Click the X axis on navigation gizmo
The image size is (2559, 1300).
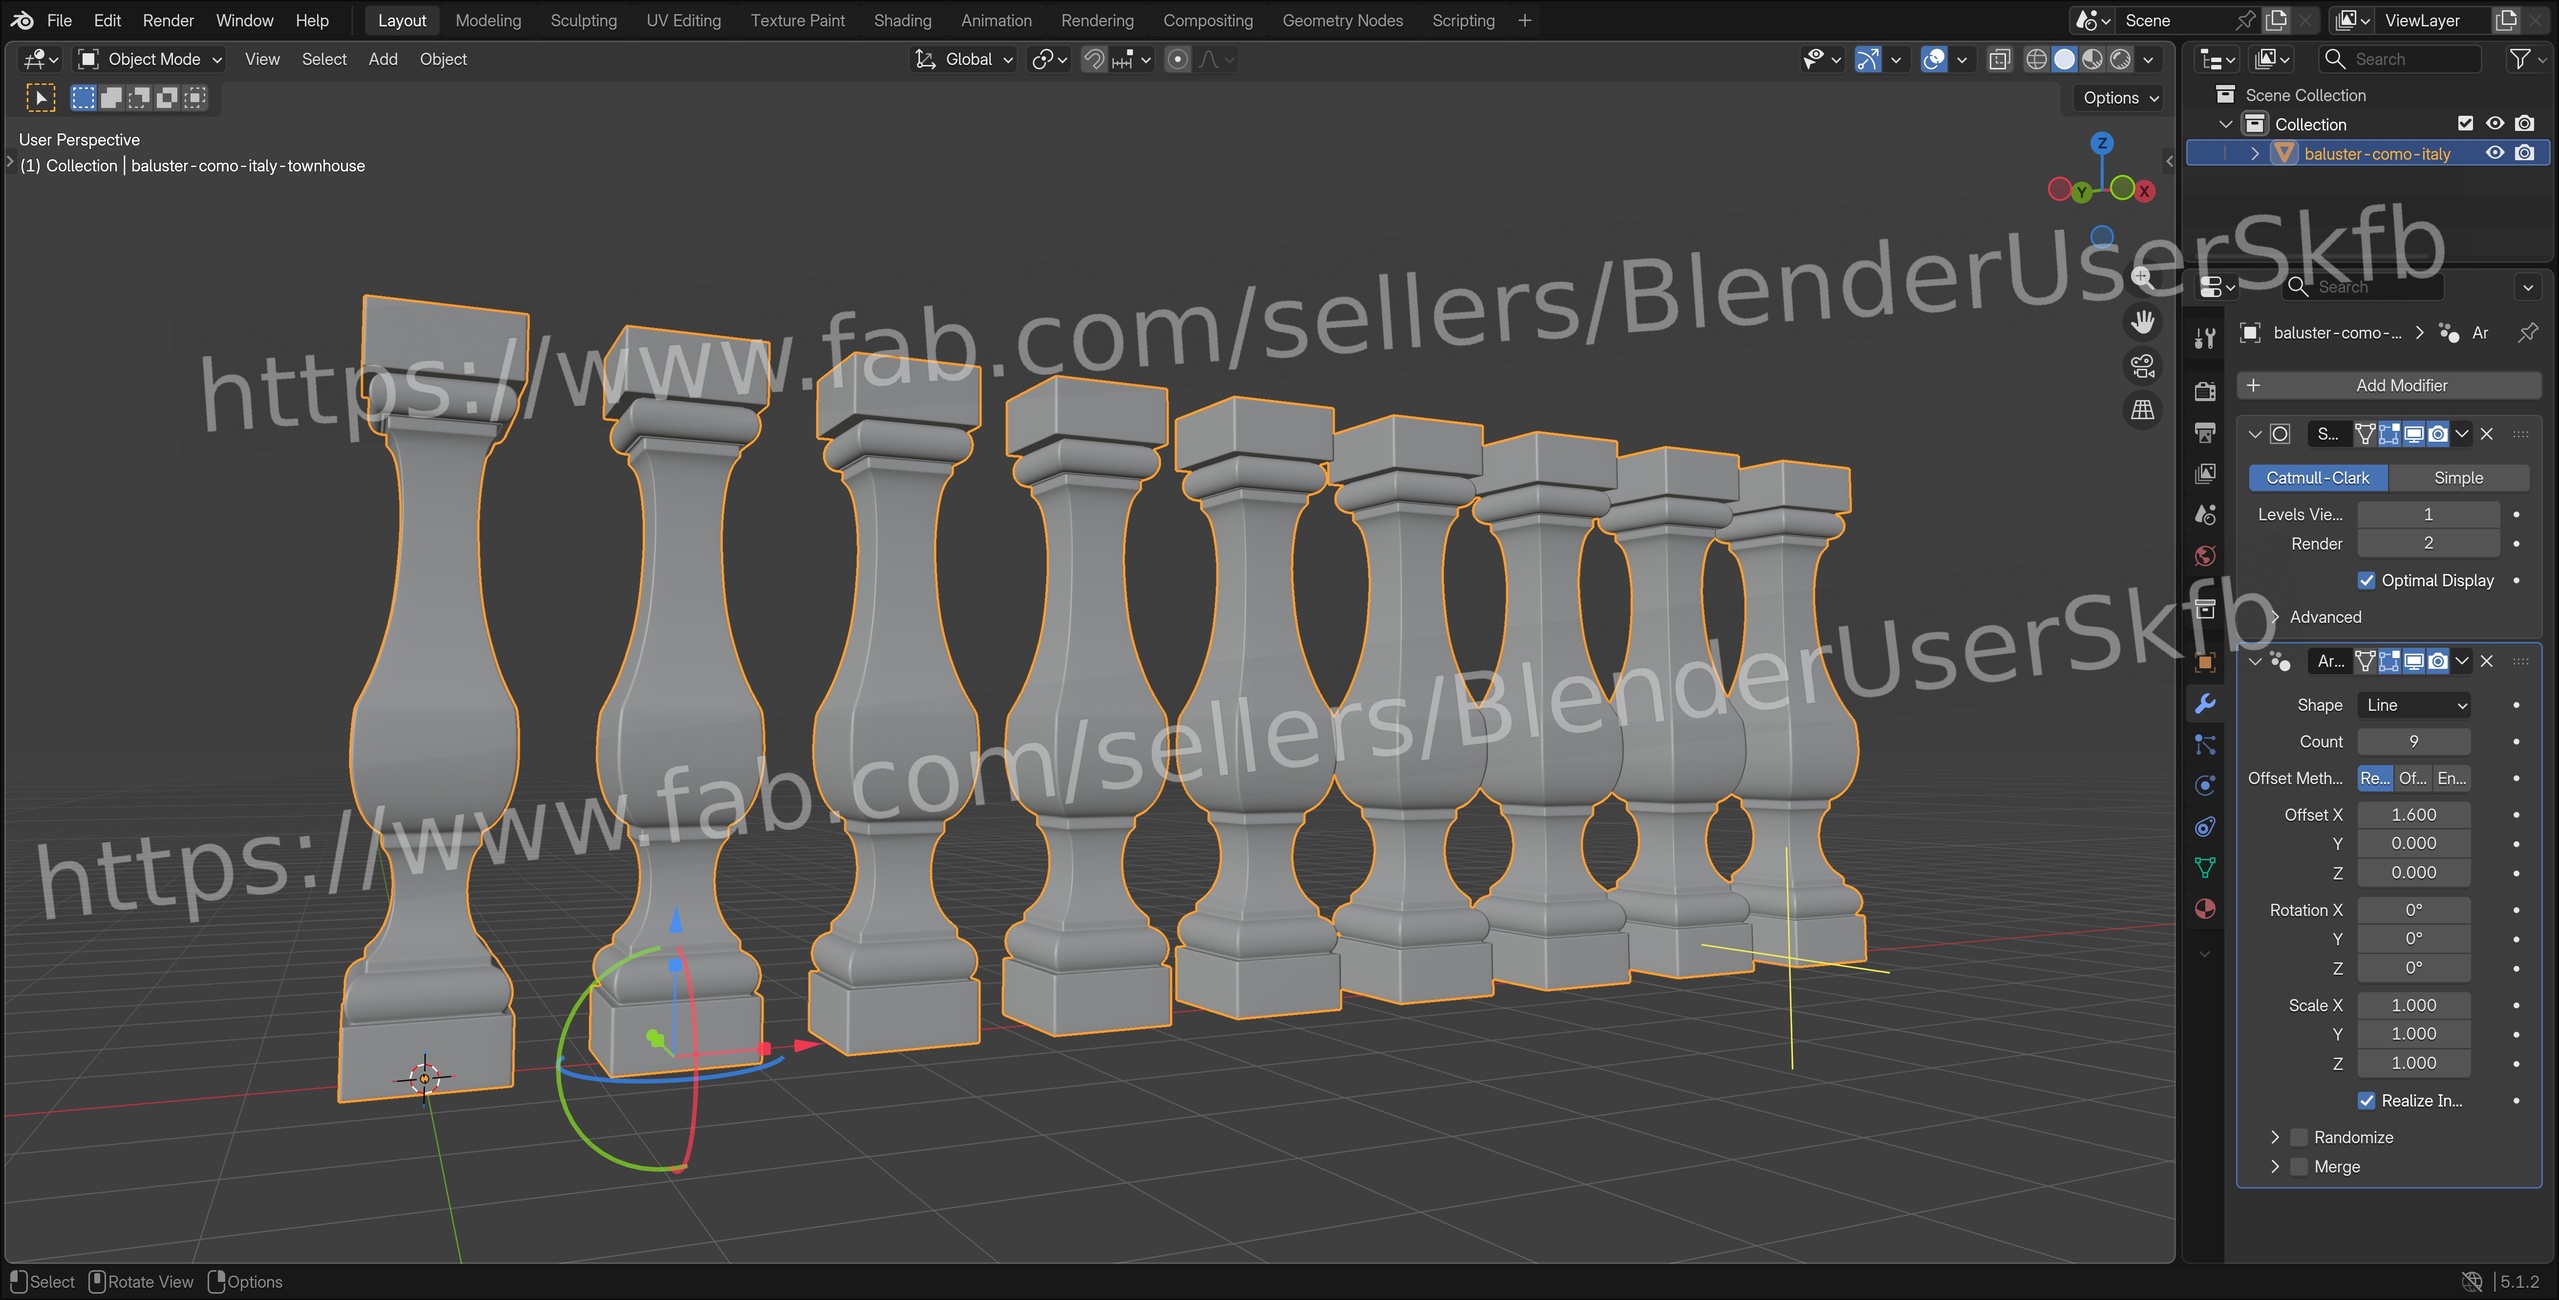click(2144, 191)
